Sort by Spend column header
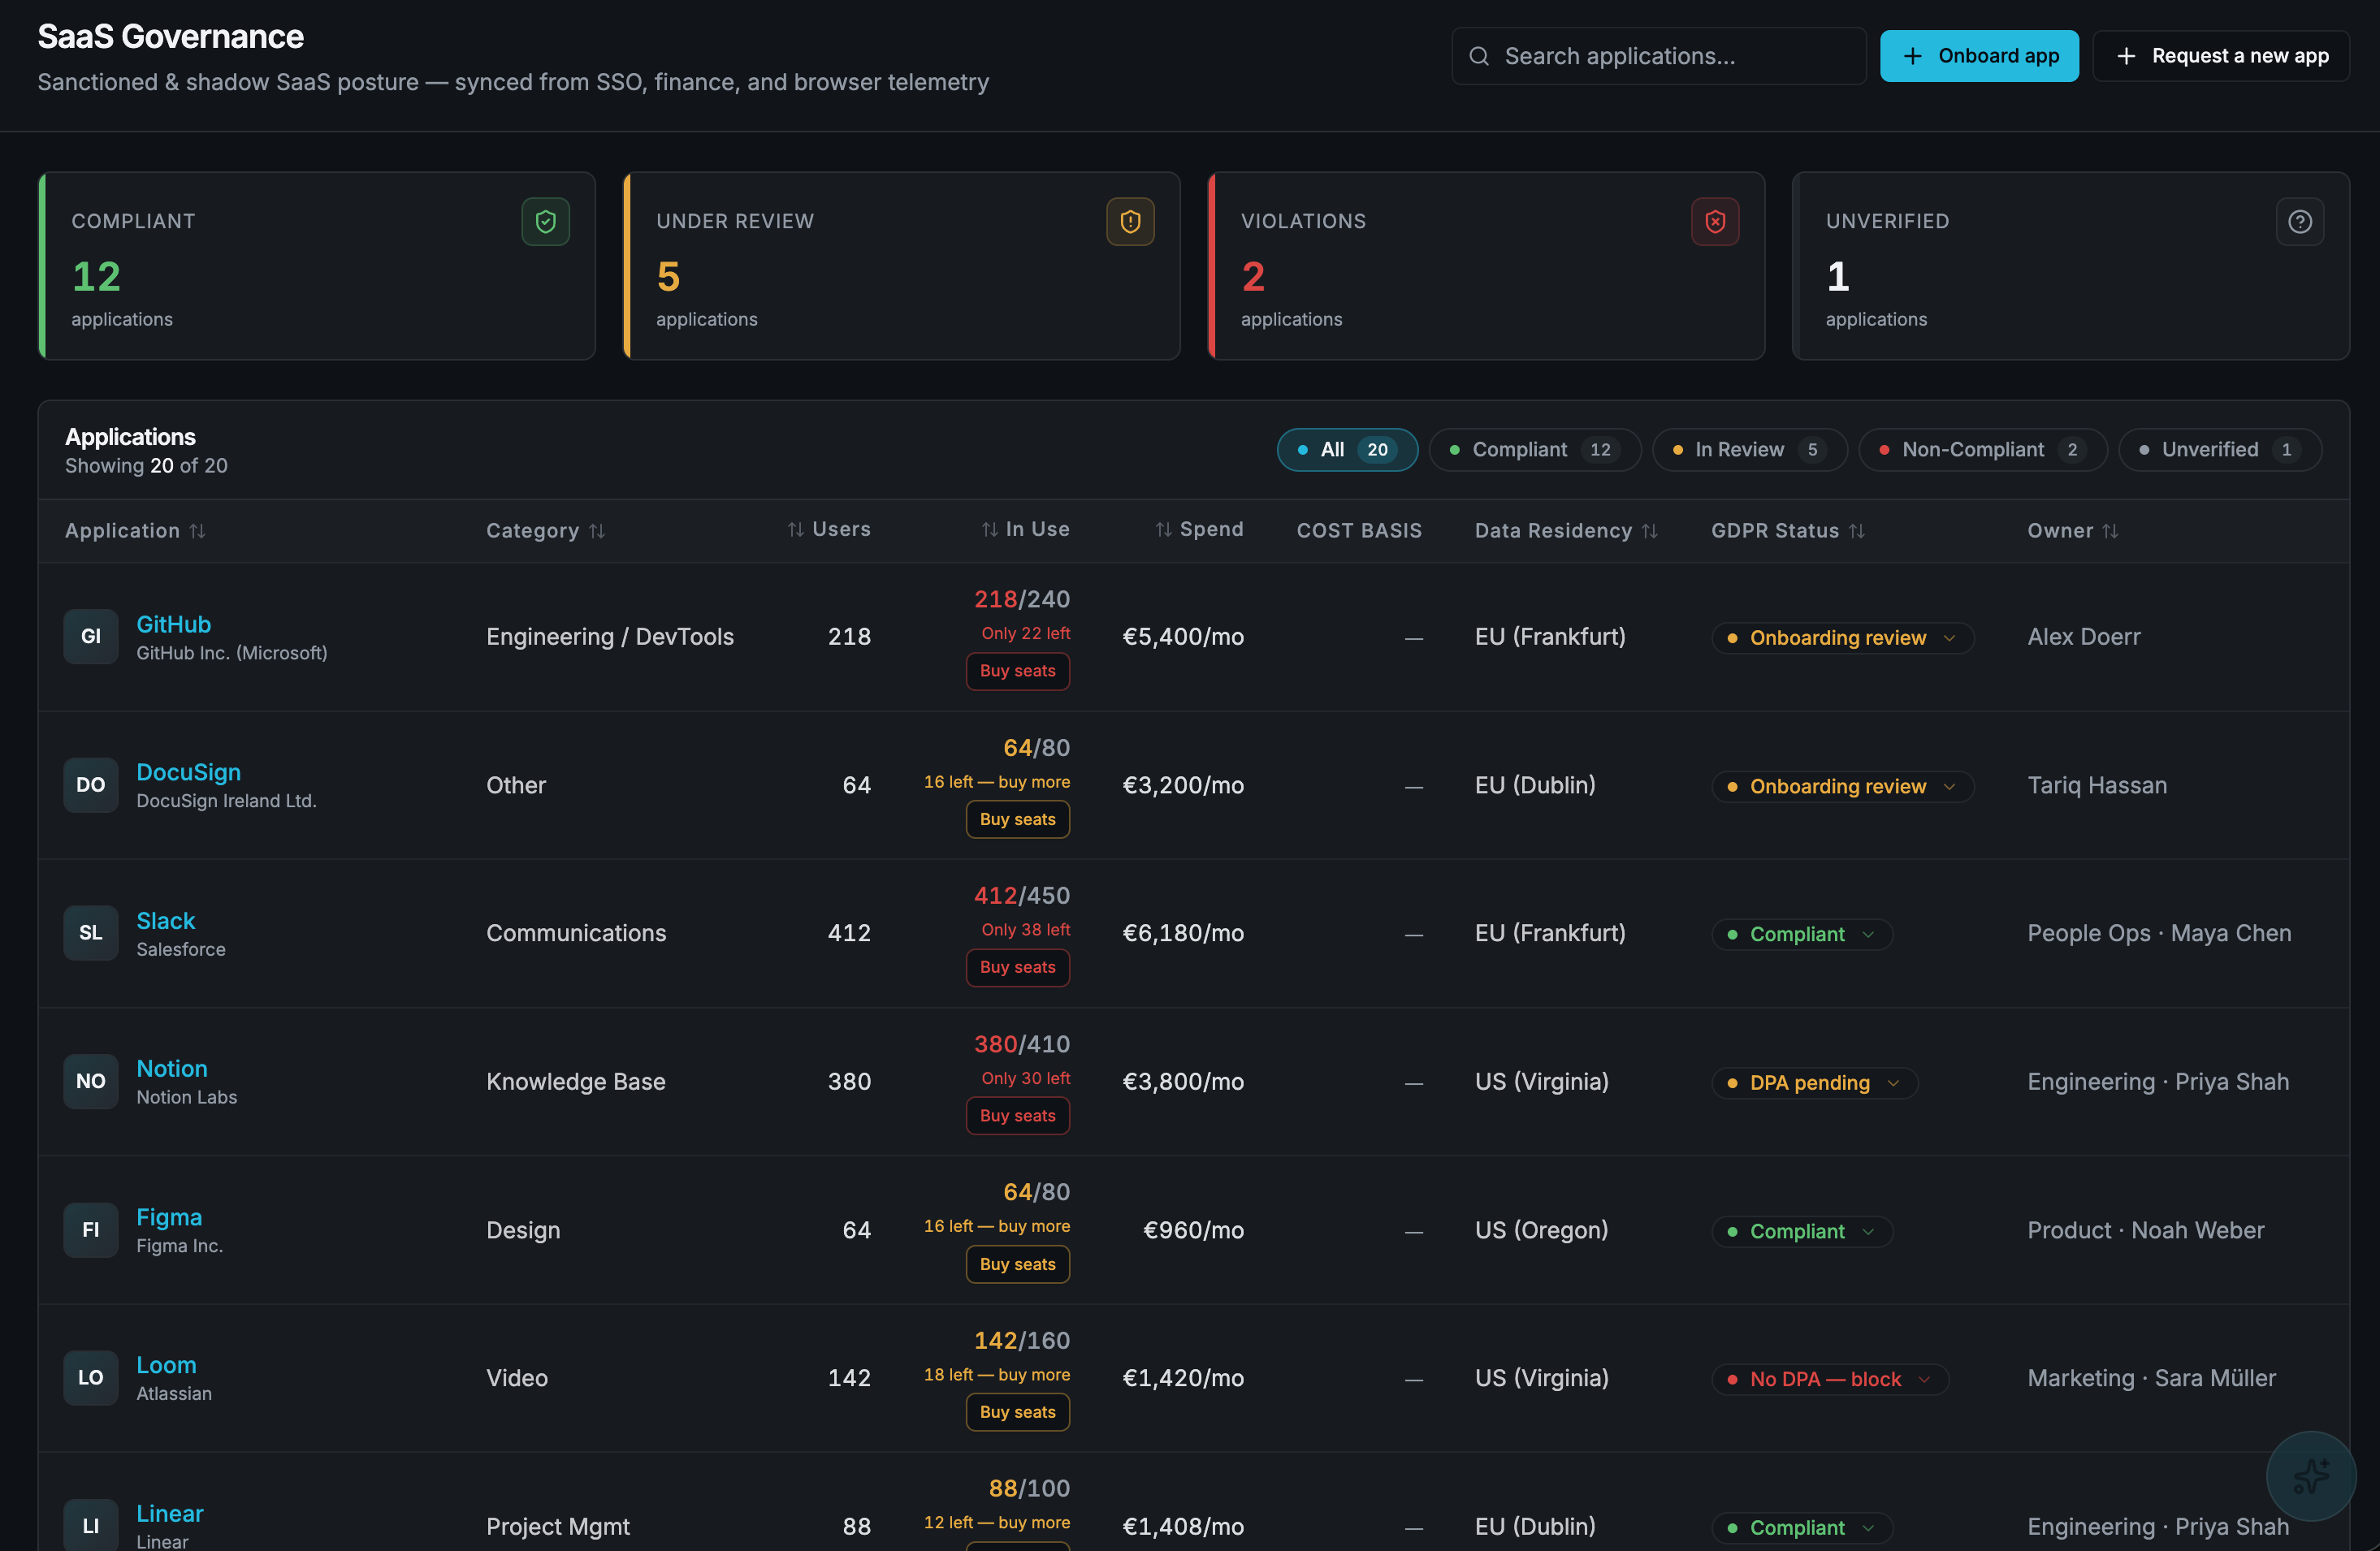The image size is (2380, 1551). click(x=1199, y=529)
